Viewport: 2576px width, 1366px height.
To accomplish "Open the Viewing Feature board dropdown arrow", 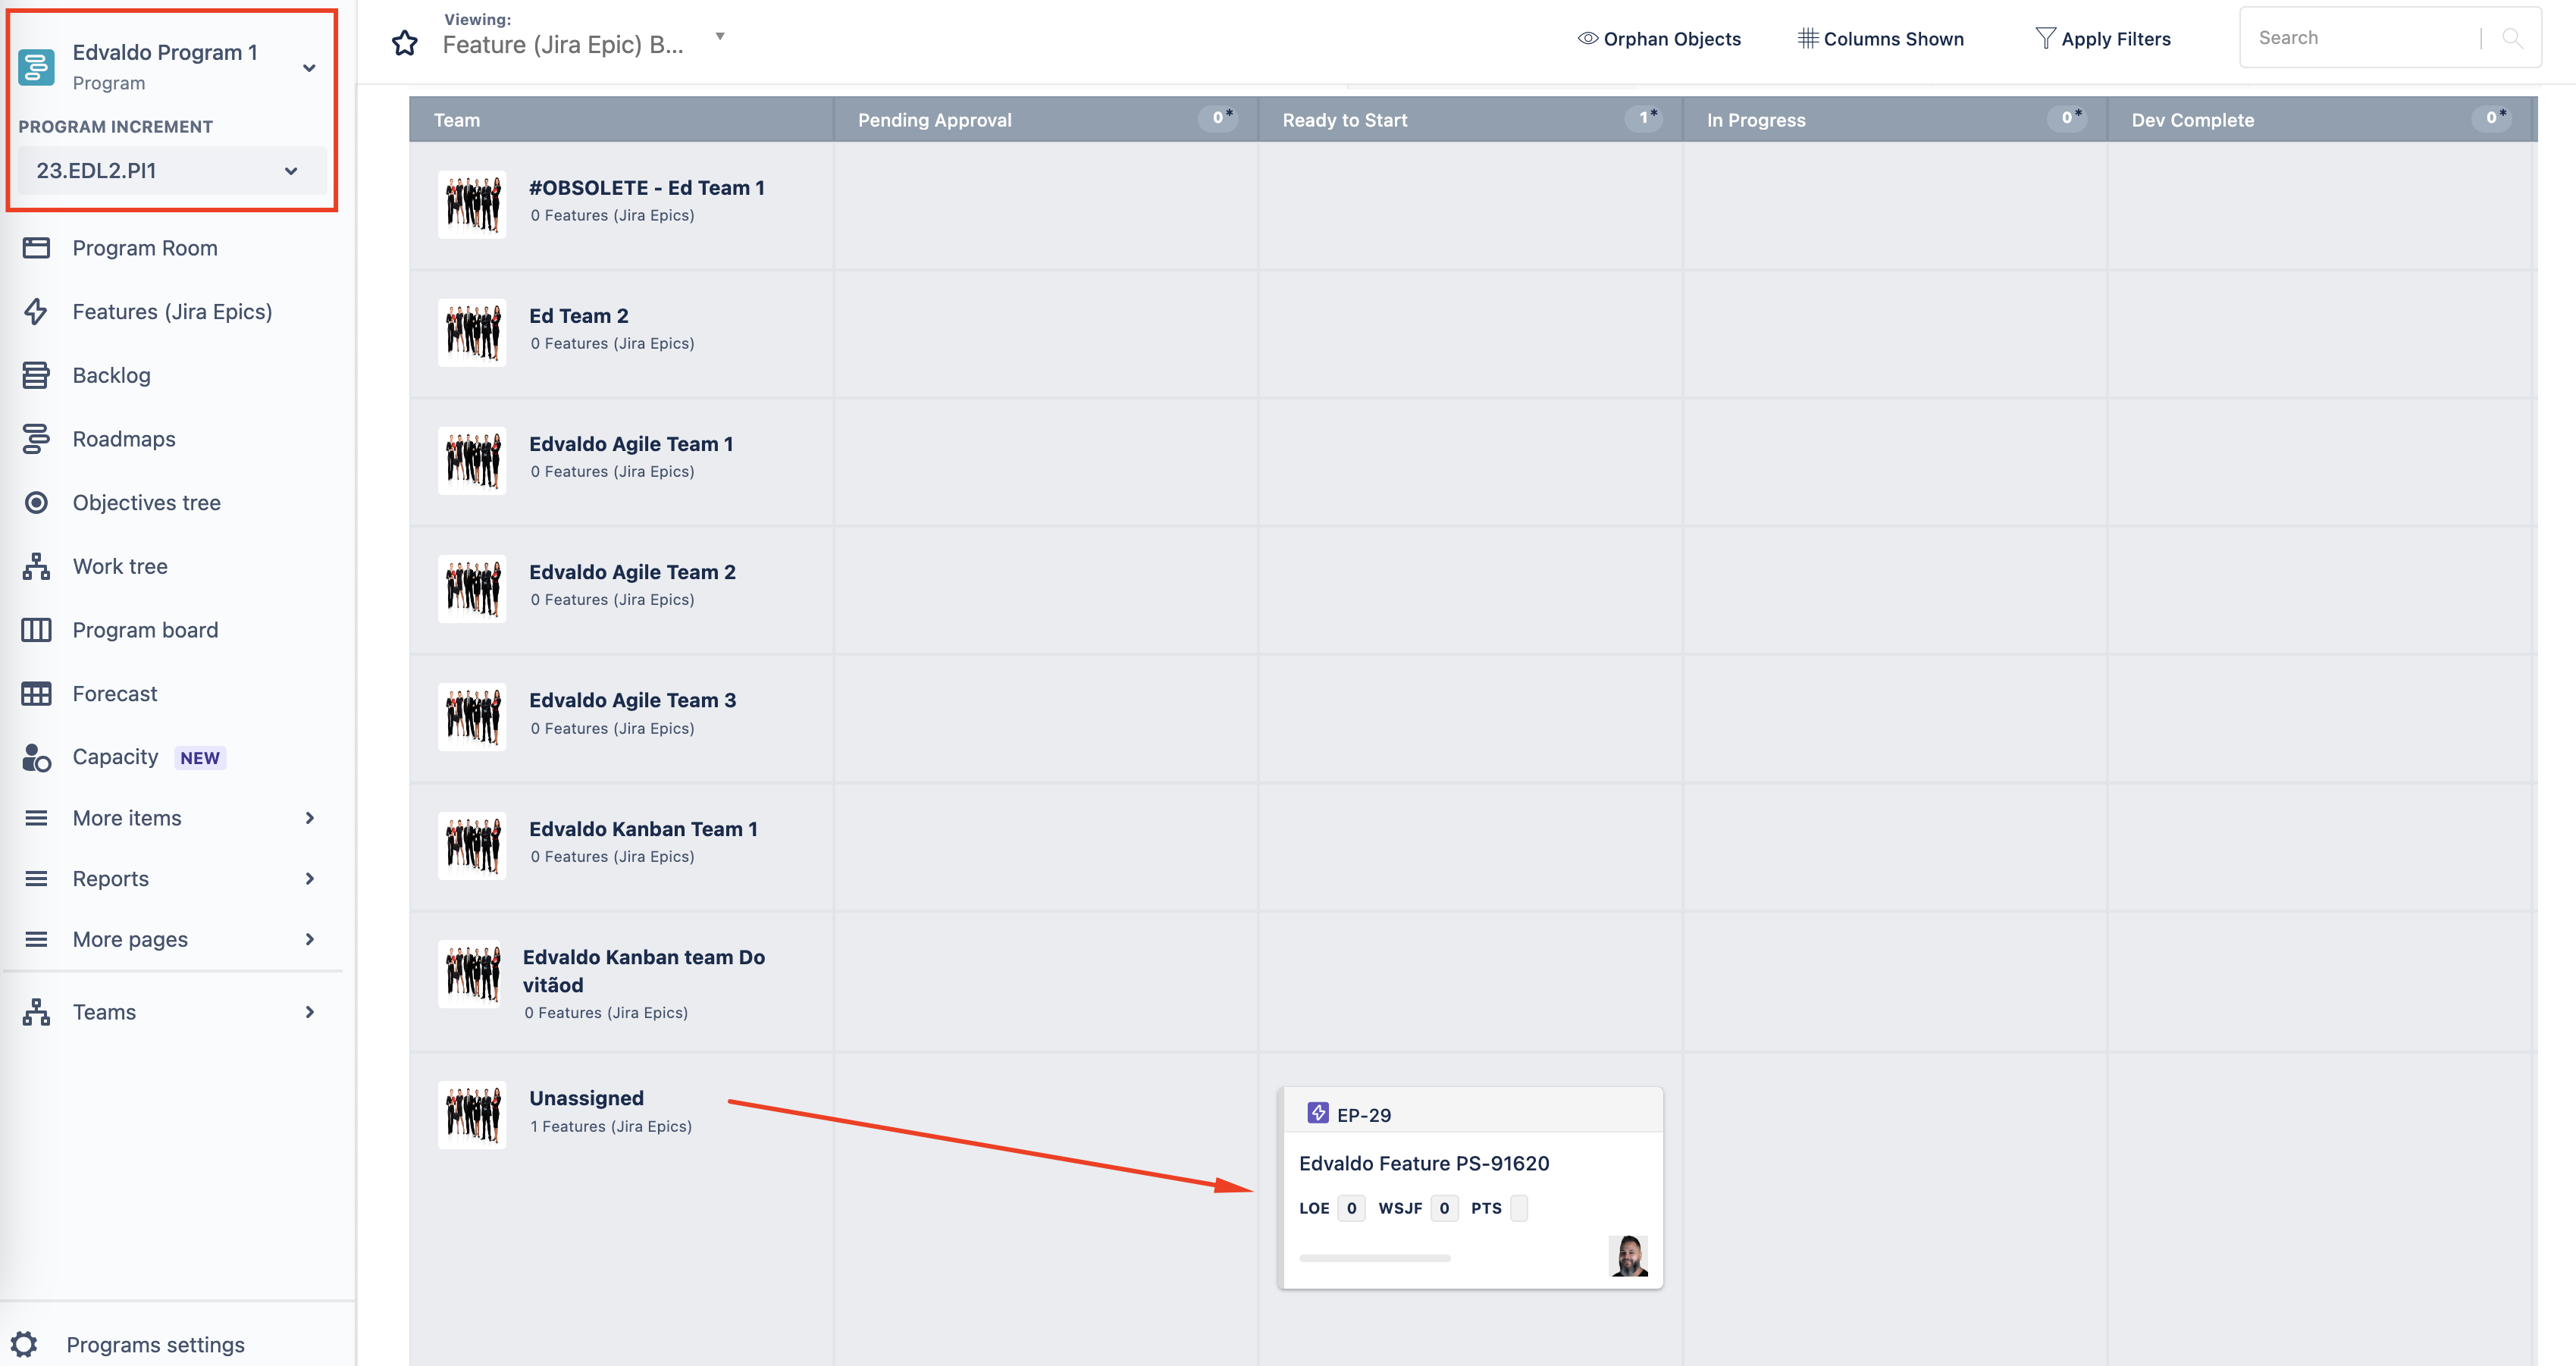I will tap(720, 37).
